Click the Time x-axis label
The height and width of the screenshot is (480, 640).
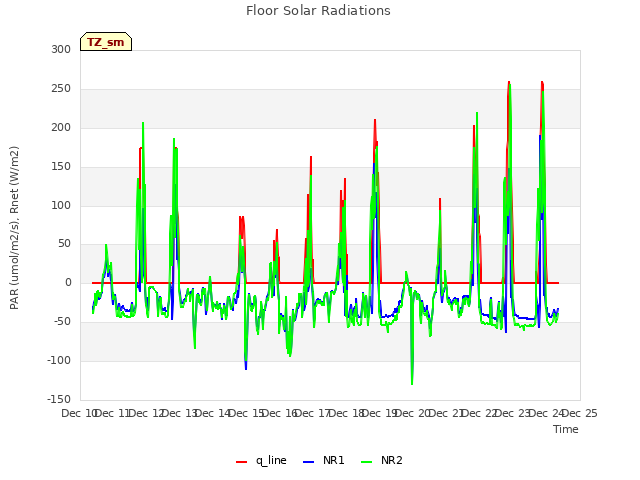coord(566,429)
